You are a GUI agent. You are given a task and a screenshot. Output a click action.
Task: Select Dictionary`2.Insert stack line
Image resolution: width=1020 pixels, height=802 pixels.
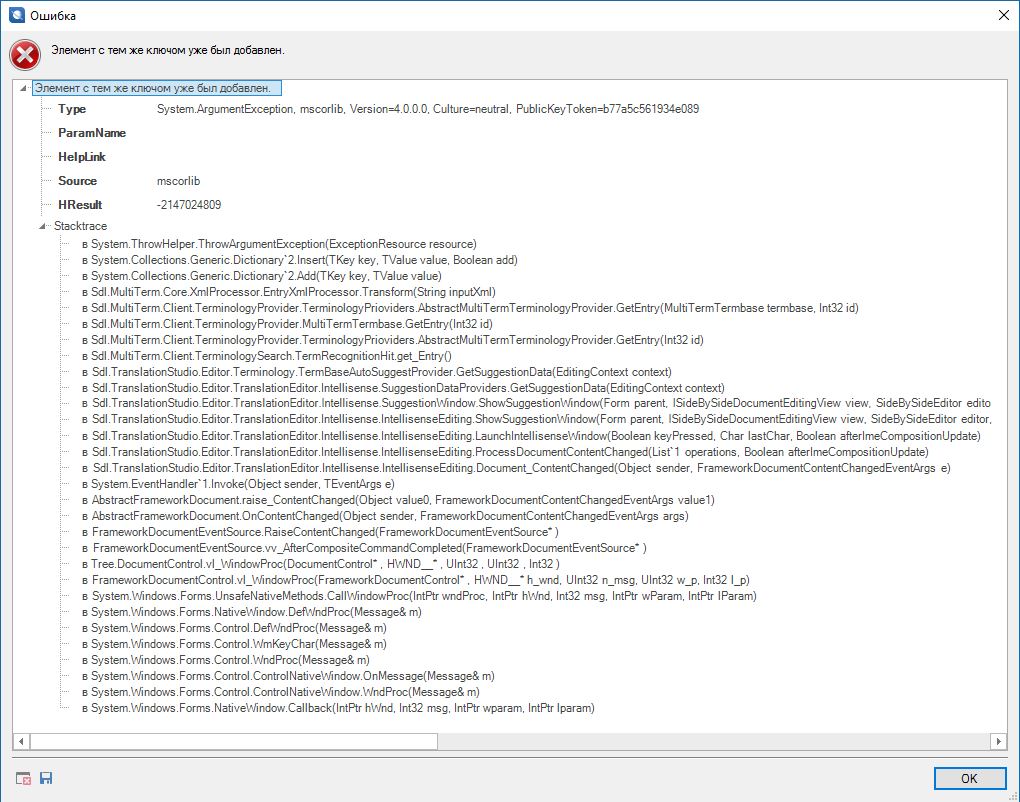[300, 260]
